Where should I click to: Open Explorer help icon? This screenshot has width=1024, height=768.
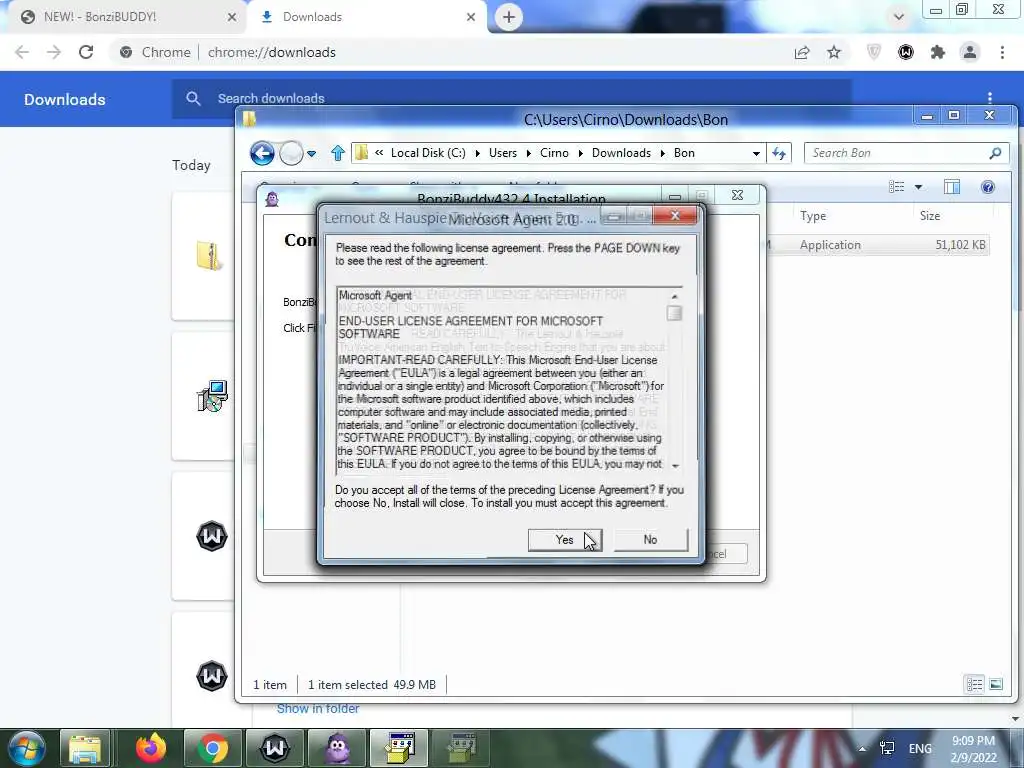[988, 187]
